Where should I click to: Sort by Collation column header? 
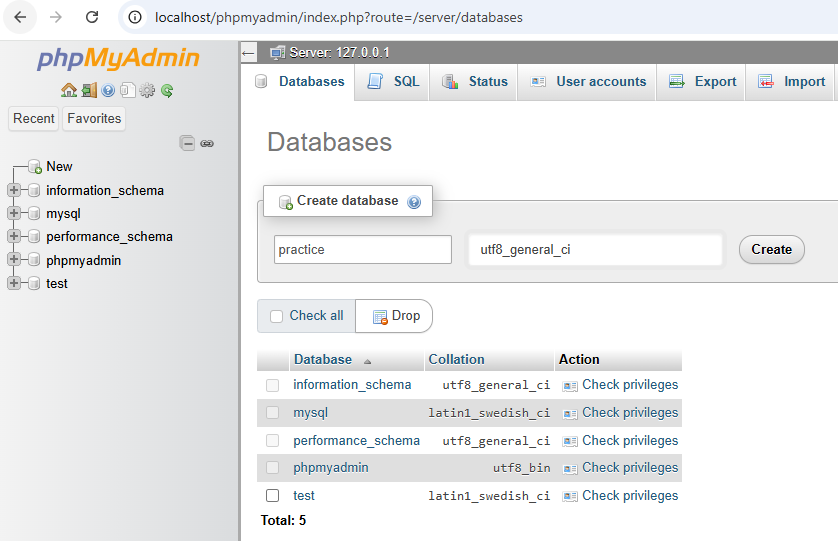click(x=456, y=359)
